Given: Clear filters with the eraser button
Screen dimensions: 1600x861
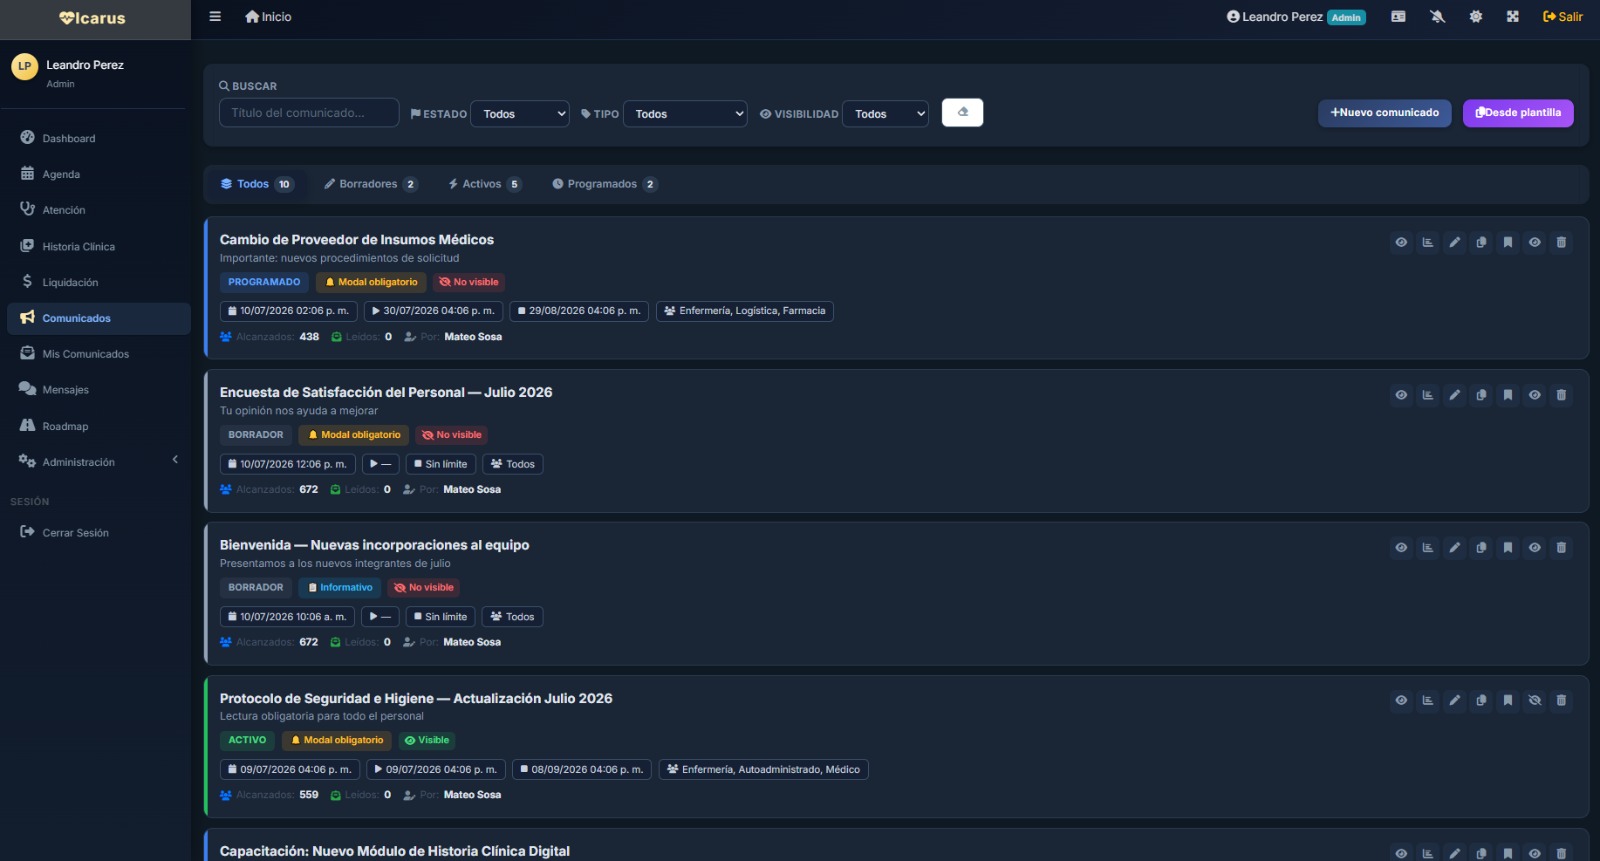Looking at the screenshot, I should click(962, 112).
